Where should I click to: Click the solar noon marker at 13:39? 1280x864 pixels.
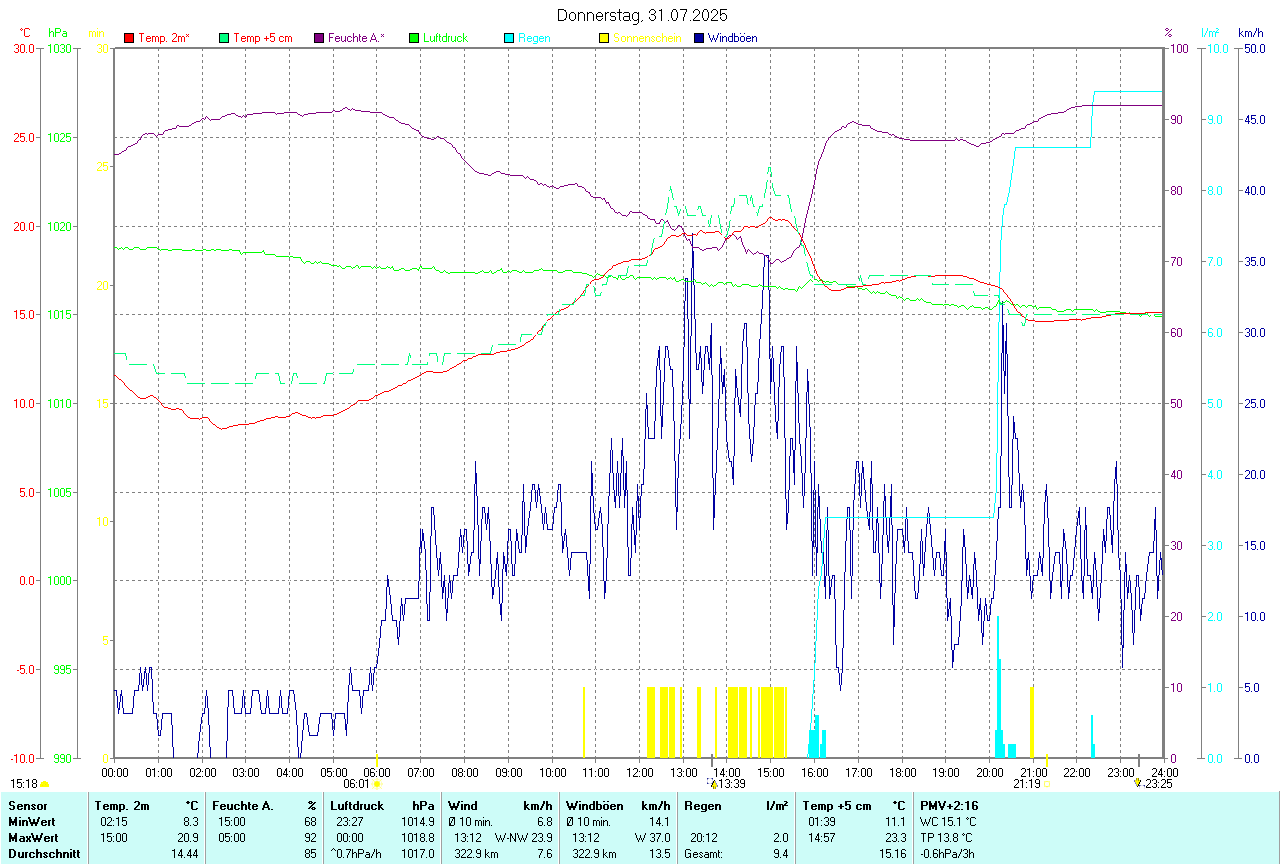pos(713,784)
